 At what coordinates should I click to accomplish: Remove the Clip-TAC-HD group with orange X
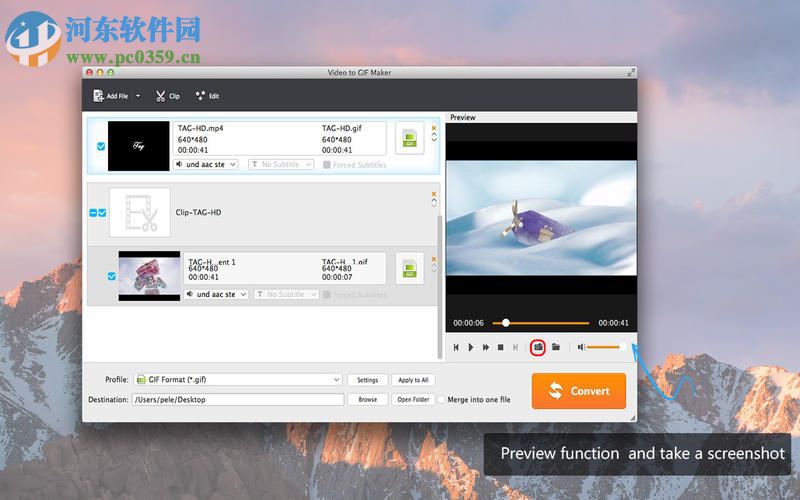click(434, 194)
